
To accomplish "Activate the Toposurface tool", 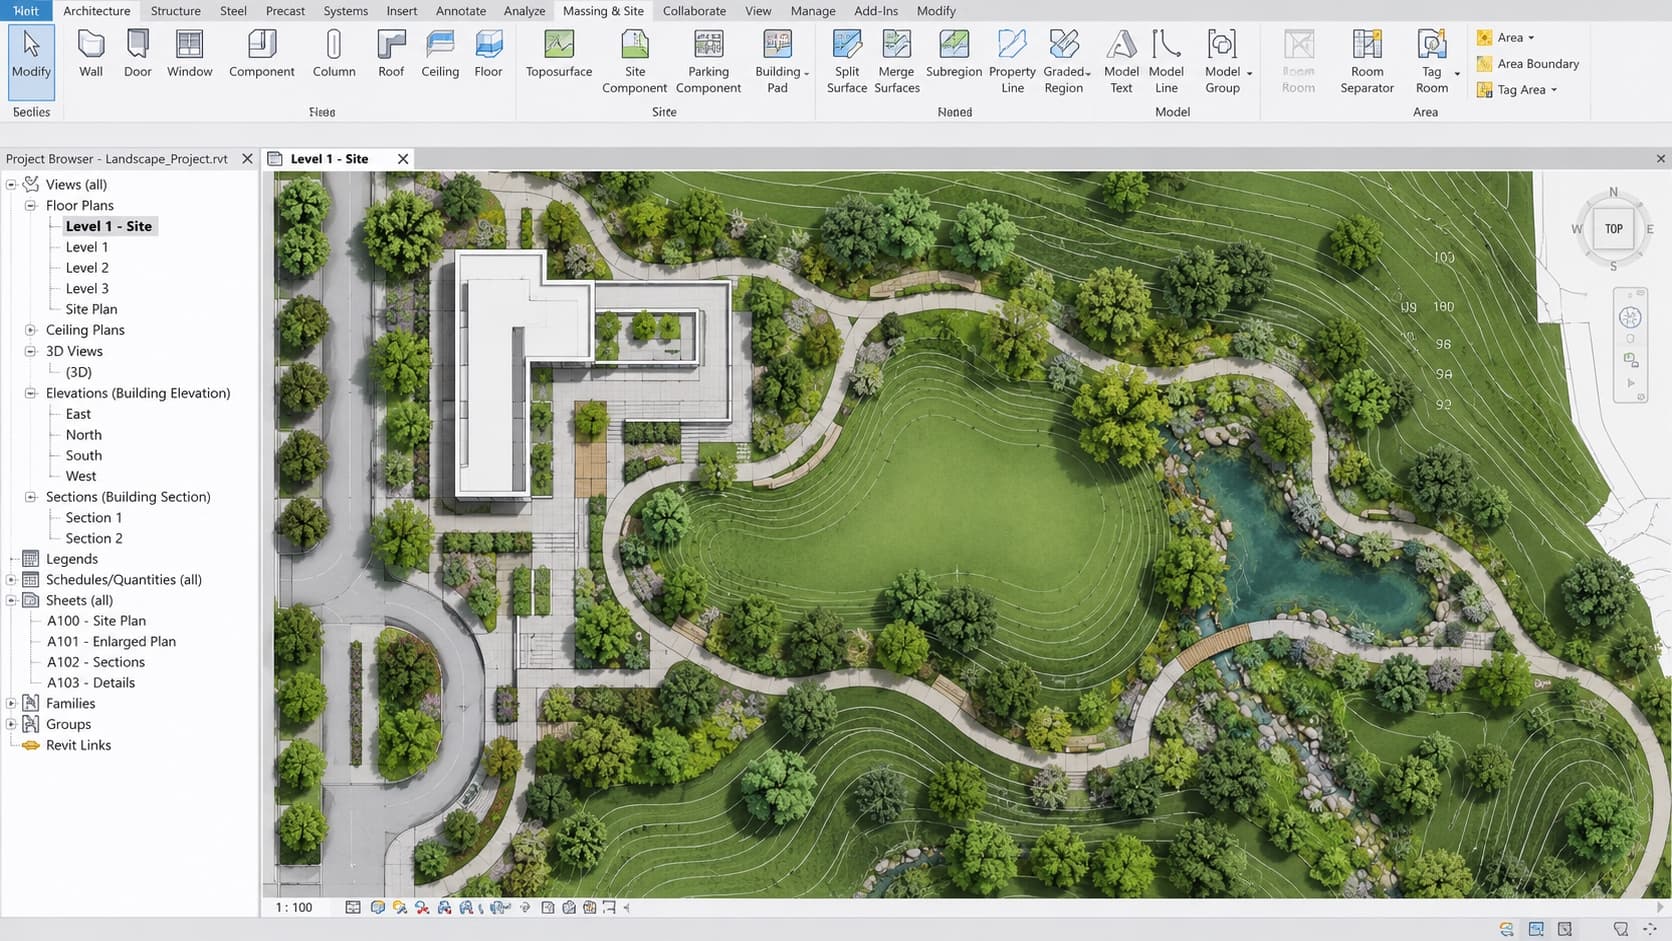I will pyautogui.click(x=559, y=54).
